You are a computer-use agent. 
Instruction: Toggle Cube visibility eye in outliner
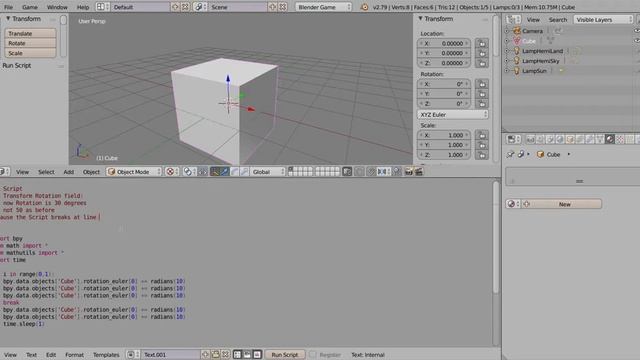(x=637, y=41)
